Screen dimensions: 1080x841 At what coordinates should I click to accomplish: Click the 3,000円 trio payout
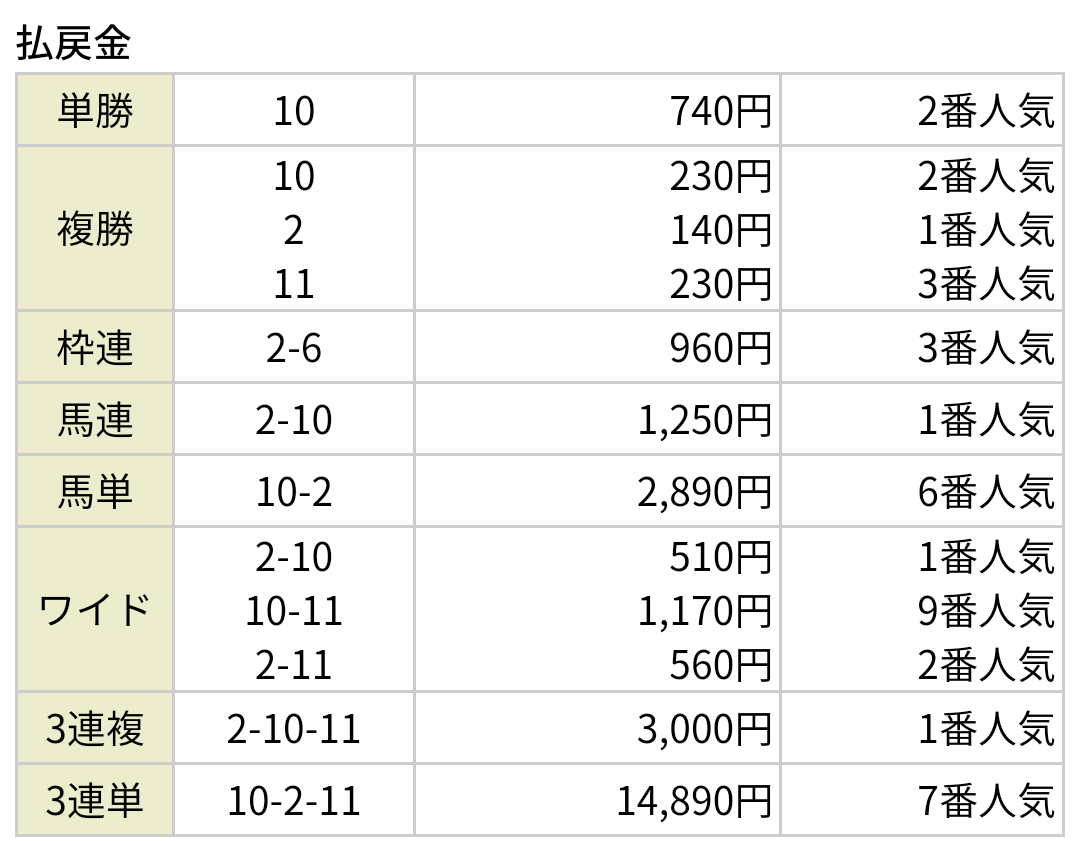[705, 729]
